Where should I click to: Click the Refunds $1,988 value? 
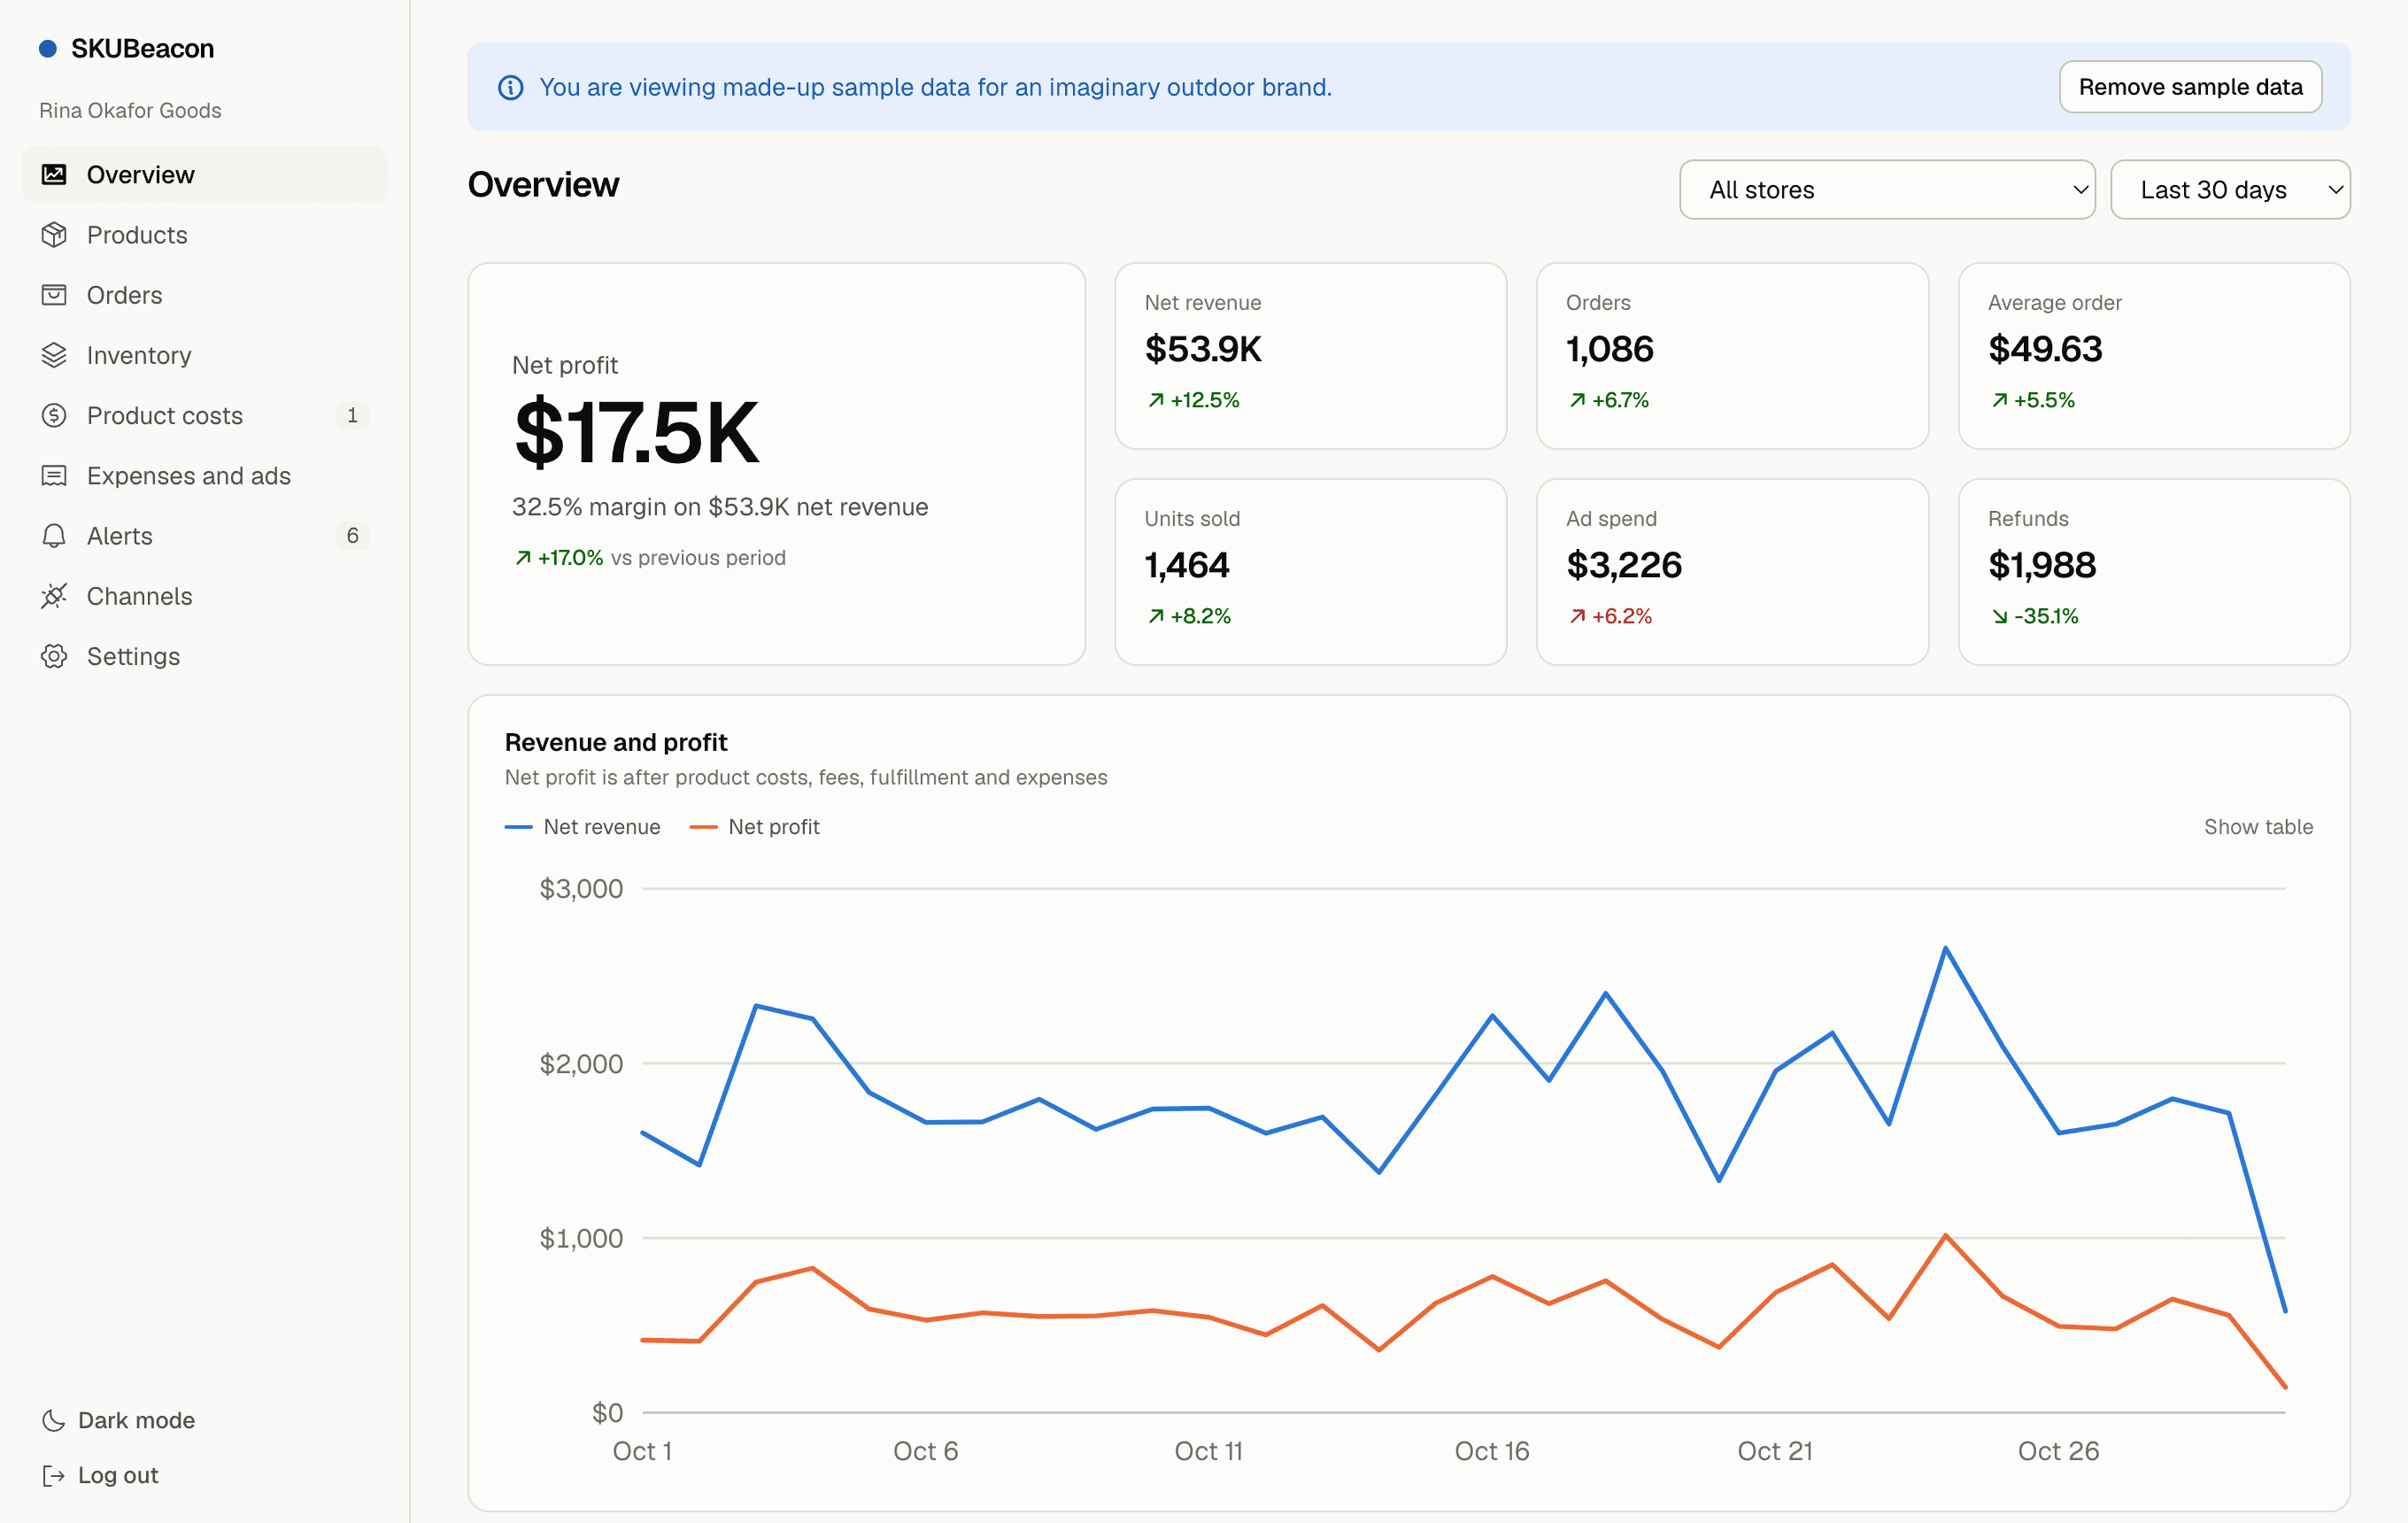click(2041, 565)
